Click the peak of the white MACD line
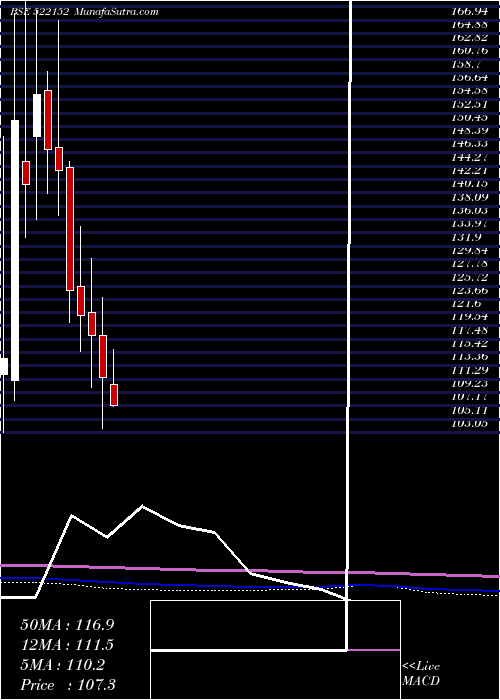 pos(142,506)
